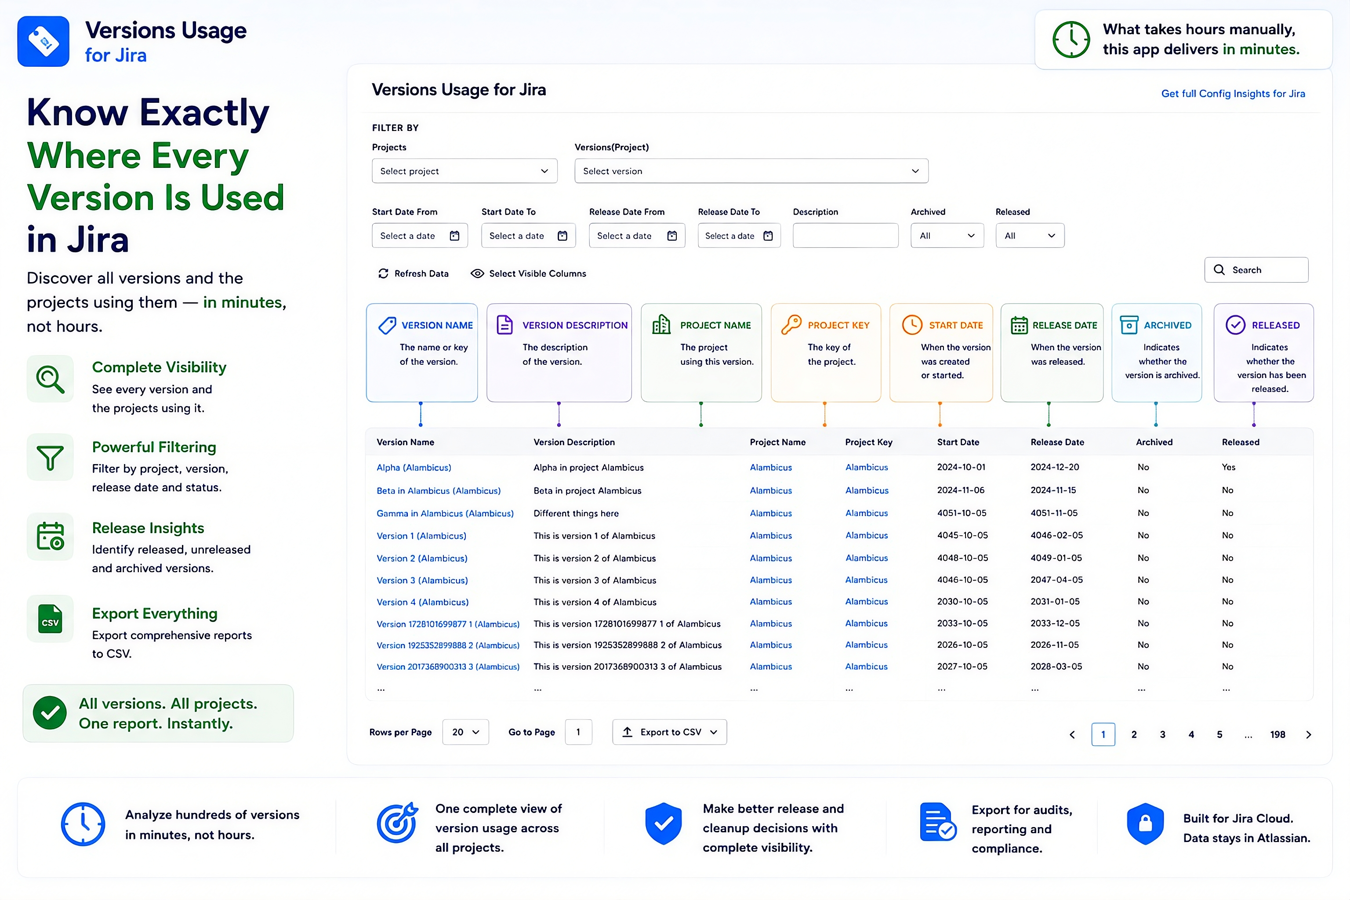Open the Released filter dropdown
Viewport: 1350px width, 900px height.
click(x=1030, y=236)
